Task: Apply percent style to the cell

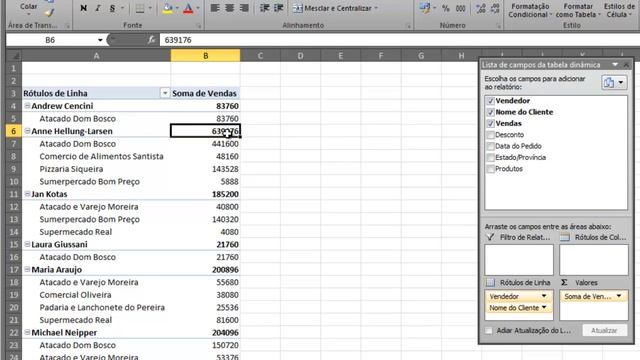Action: click(446, 8)
